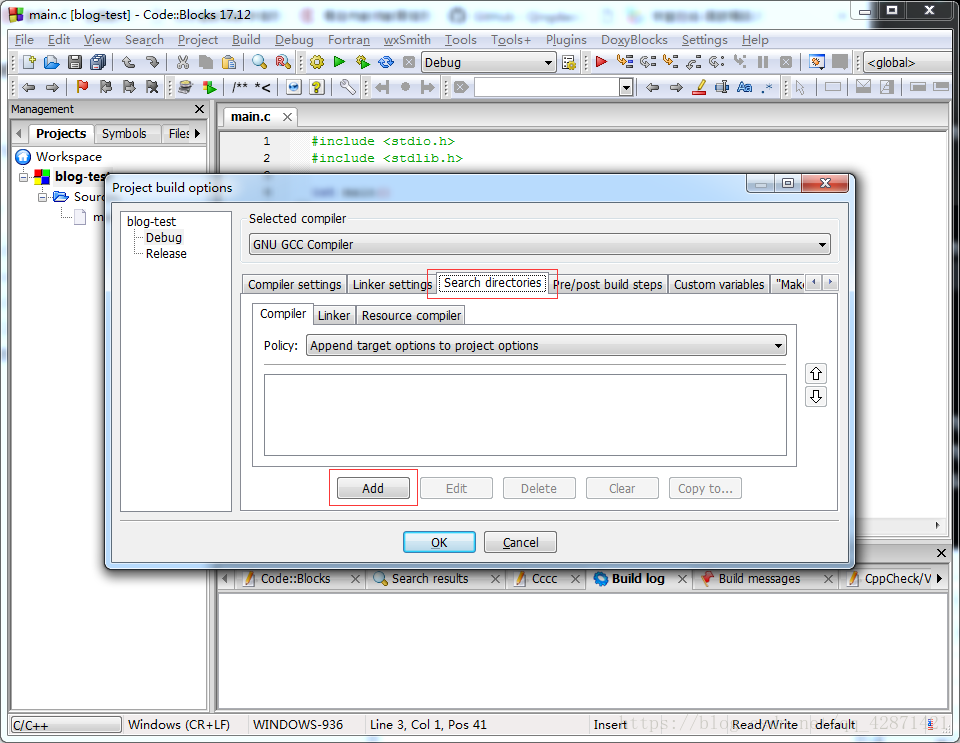Viewport: 960px width, 743px height.
Task: Open the Selected compiler dropdown
Action: tap(539, 245)
